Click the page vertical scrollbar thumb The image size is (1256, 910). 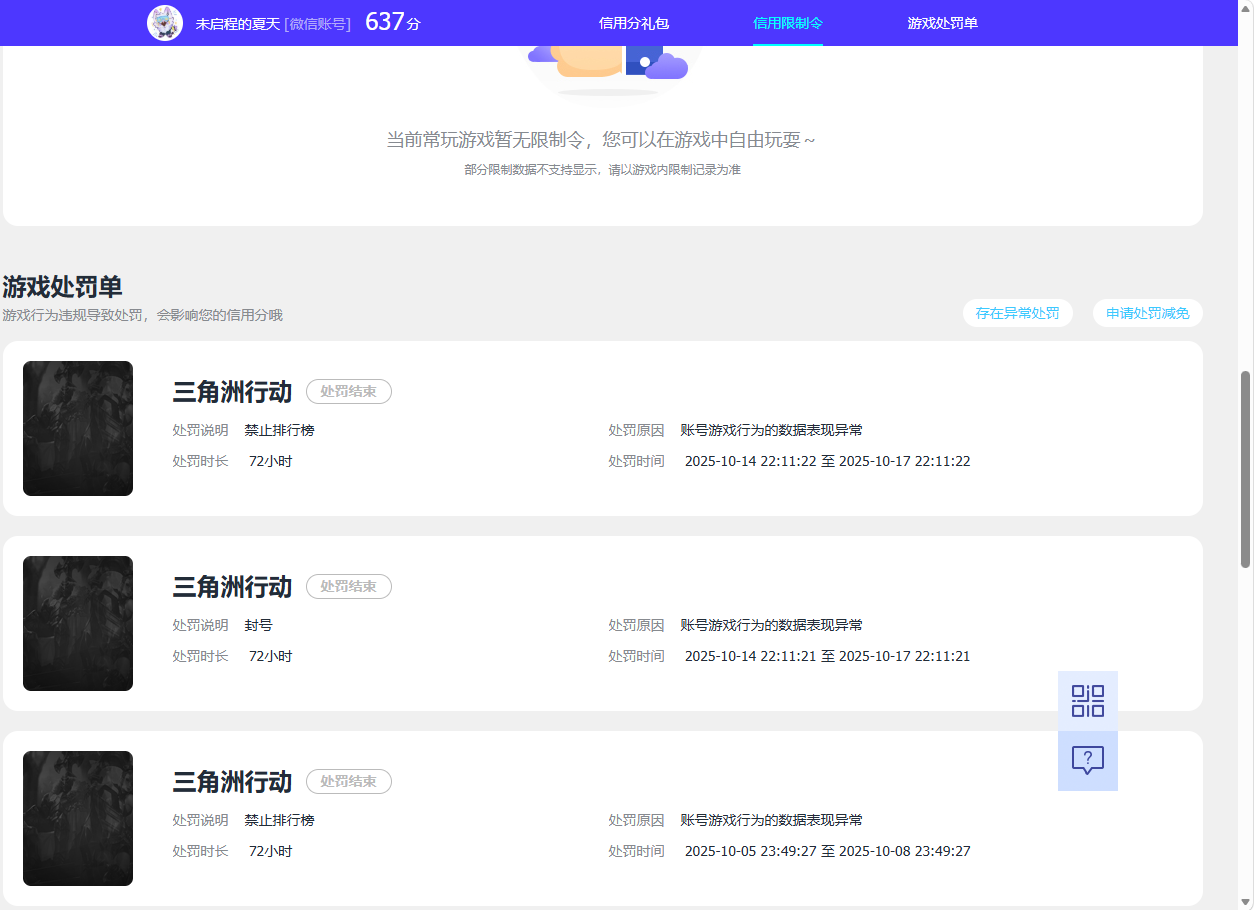pyautogui.click(x=1246, y=469)
